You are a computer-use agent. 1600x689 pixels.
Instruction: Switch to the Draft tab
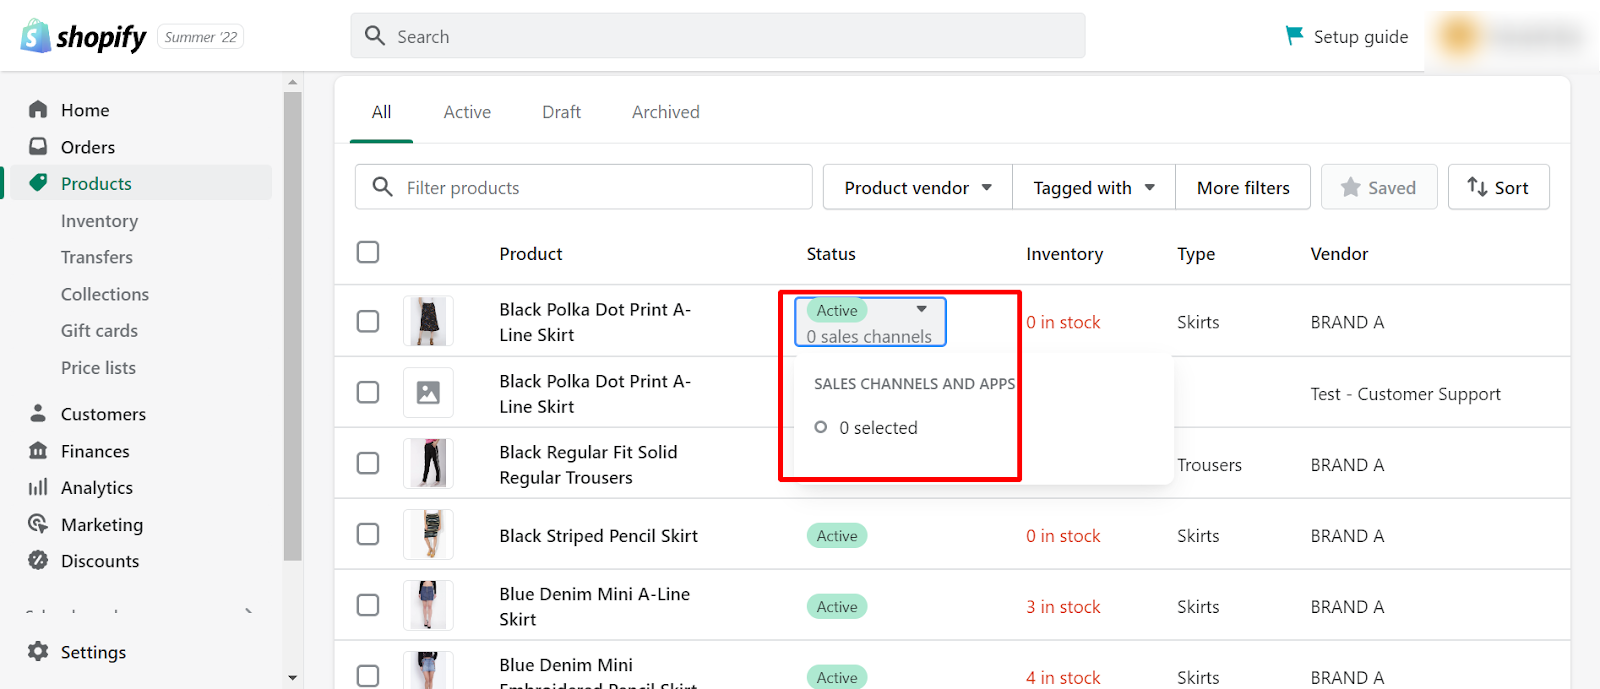pos(561,112)
